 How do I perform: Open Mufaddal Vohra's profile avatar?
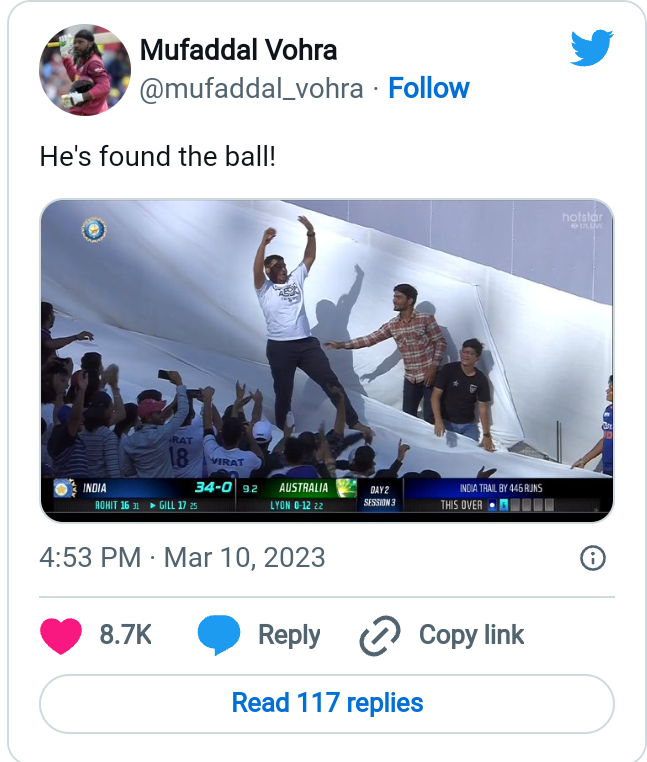(85, 71)
